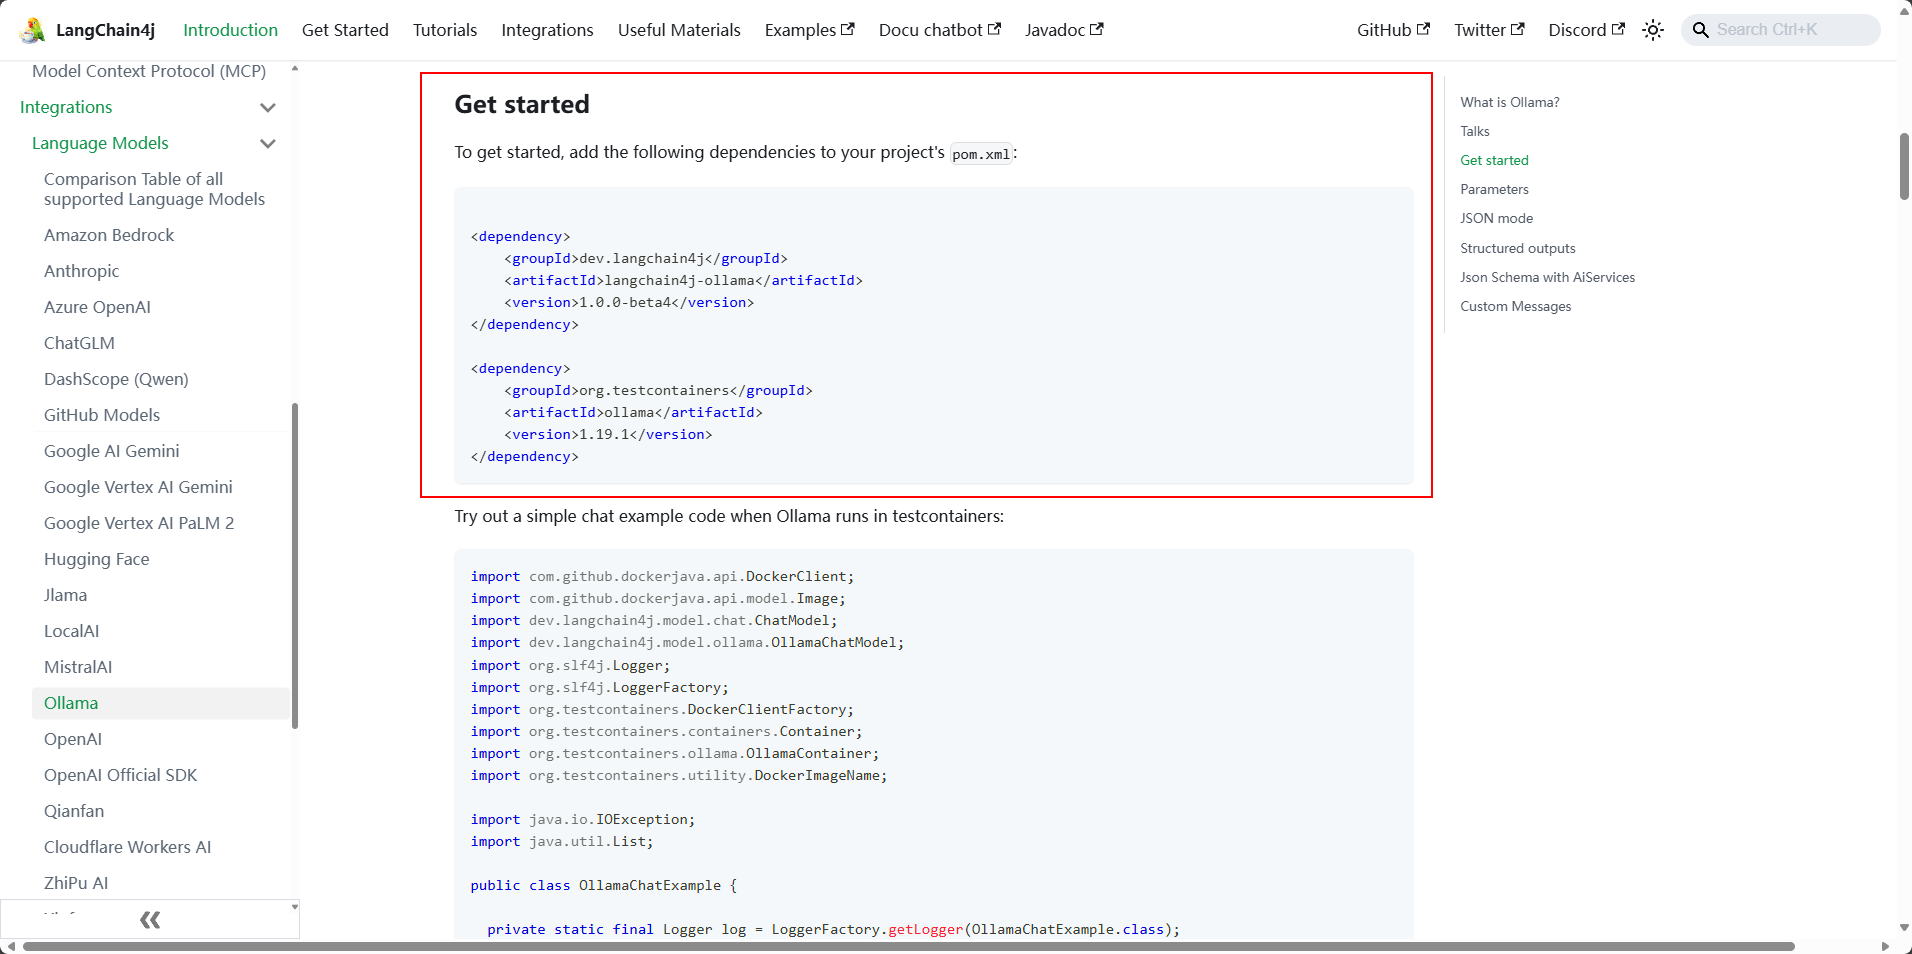
Task: Select GitHub Models in sidebar
Action: coord(102,415)
